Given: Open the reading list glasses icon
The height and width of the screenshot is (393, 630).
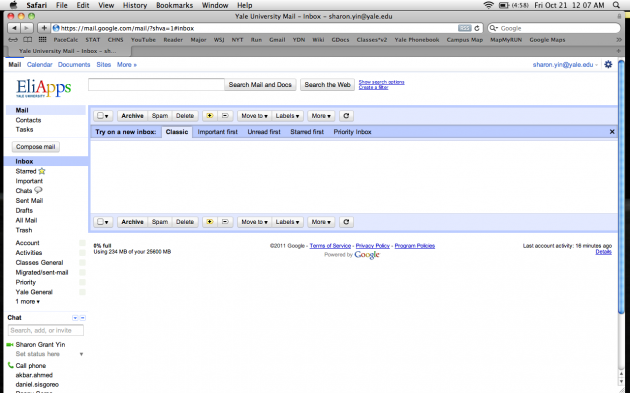Looking at the screenshot, I should click(13, 39).
